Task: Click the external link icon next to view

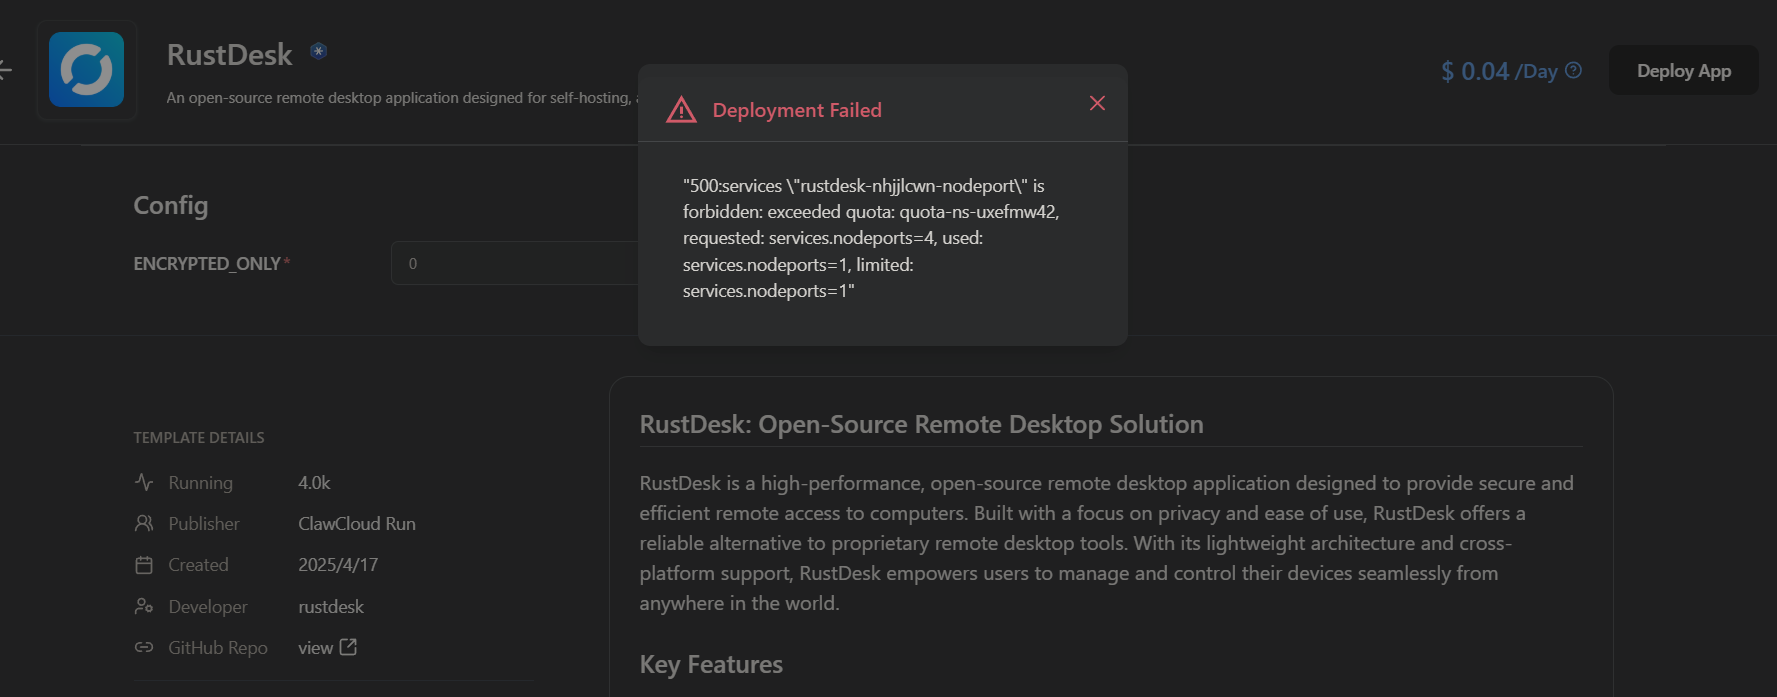Action: click(x=348, y=647)
